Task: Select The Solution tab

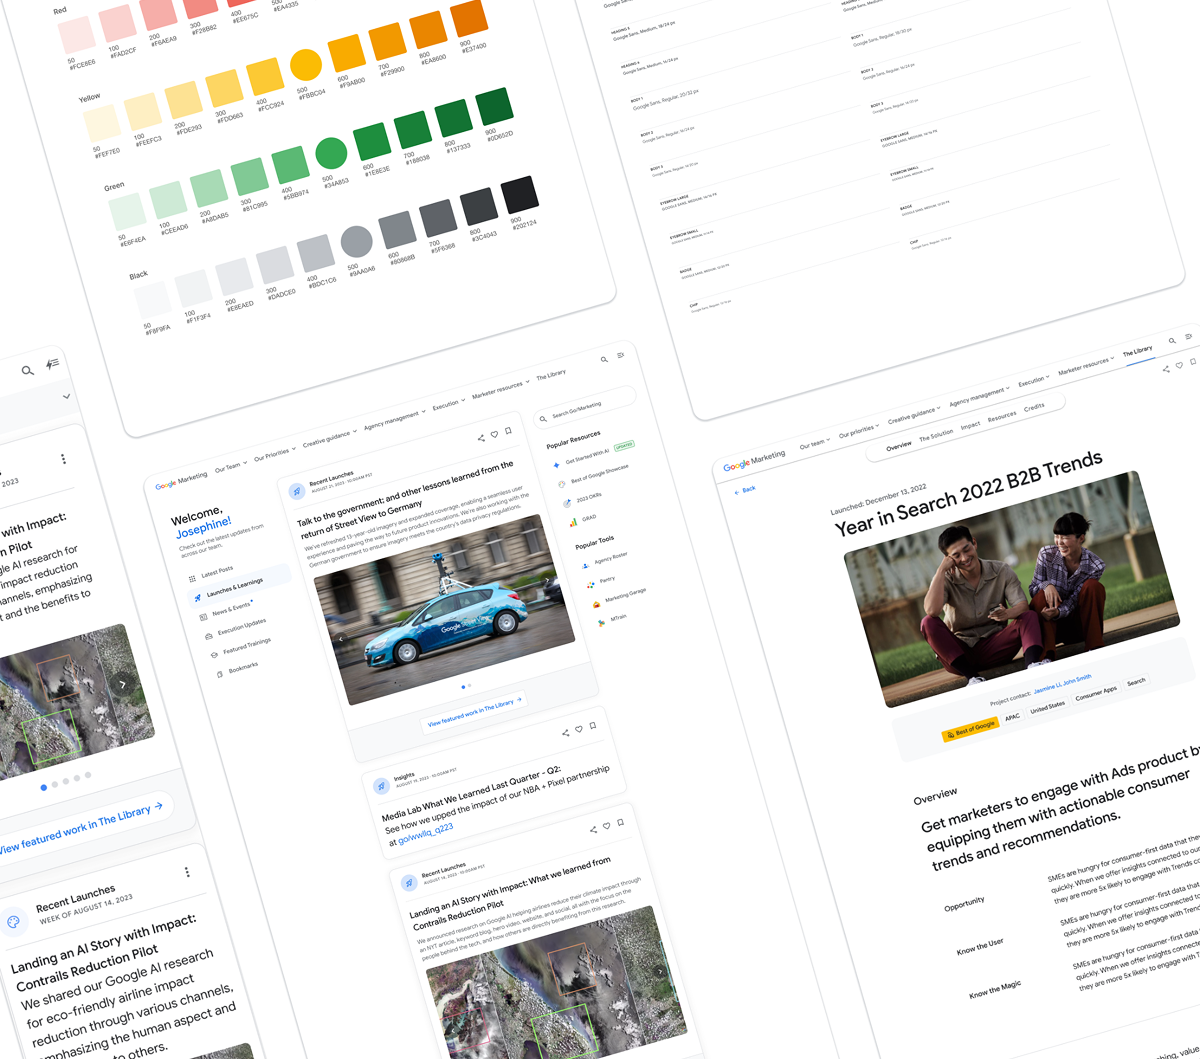Action: [x=936, y=436]
